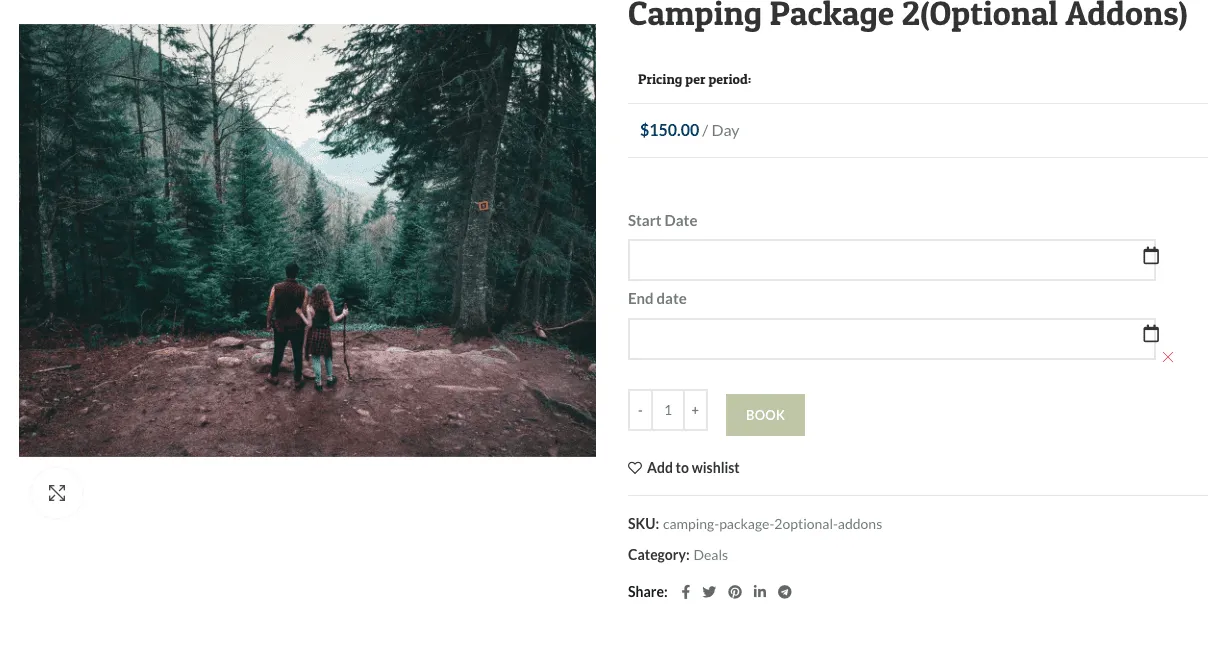Share the product on Facebook
1208x645 pixels.
[x=685, y=591]
